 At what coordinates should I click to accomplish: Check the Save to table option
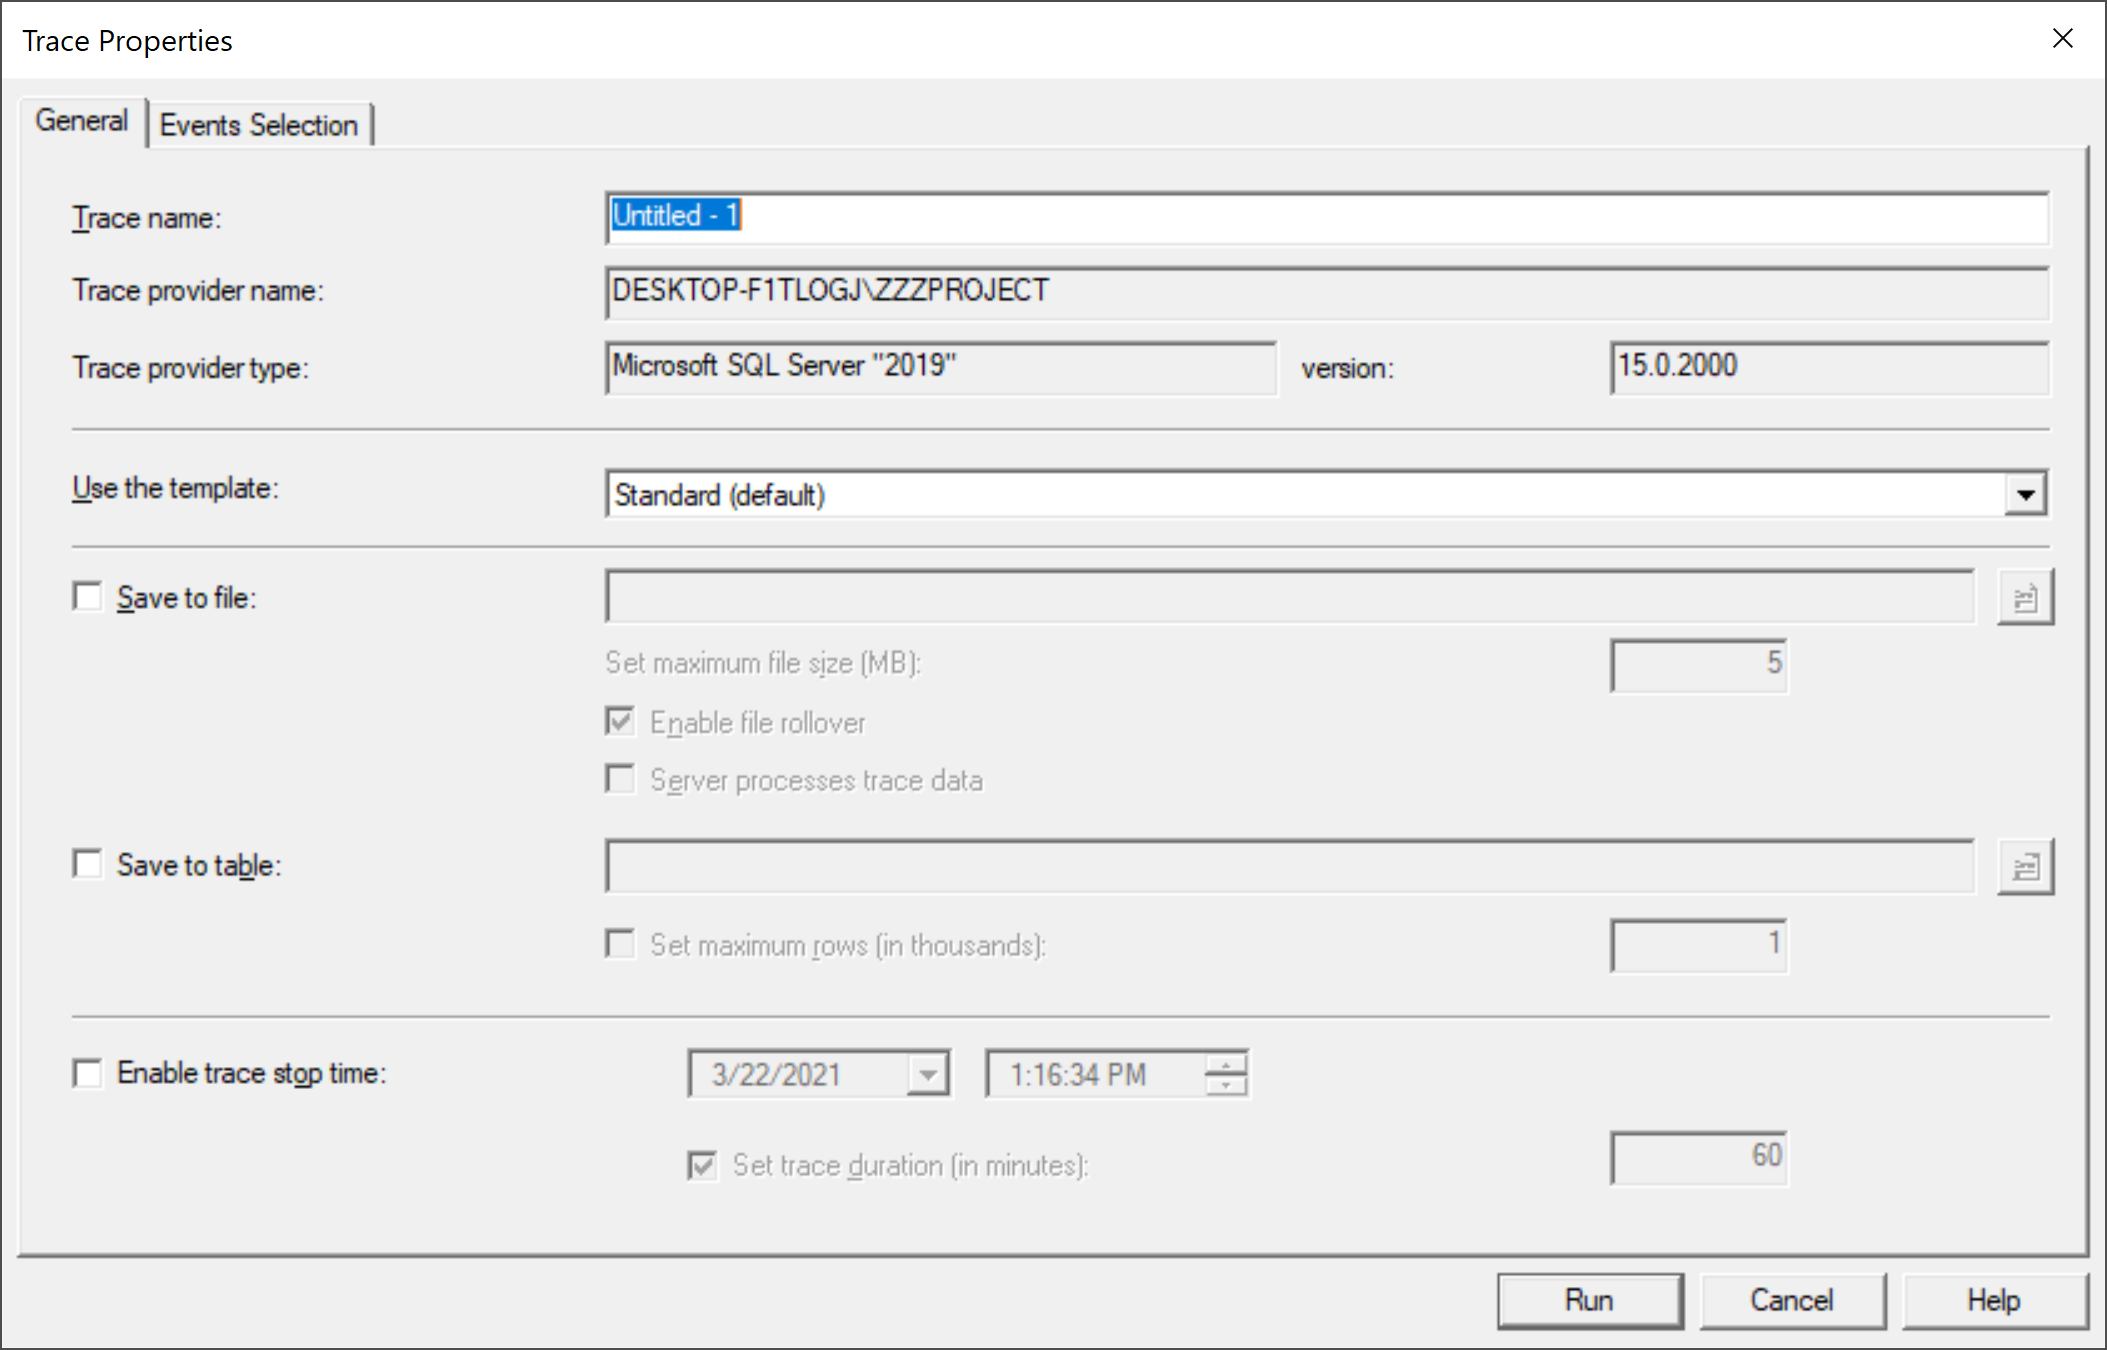(x=88, y=864)
